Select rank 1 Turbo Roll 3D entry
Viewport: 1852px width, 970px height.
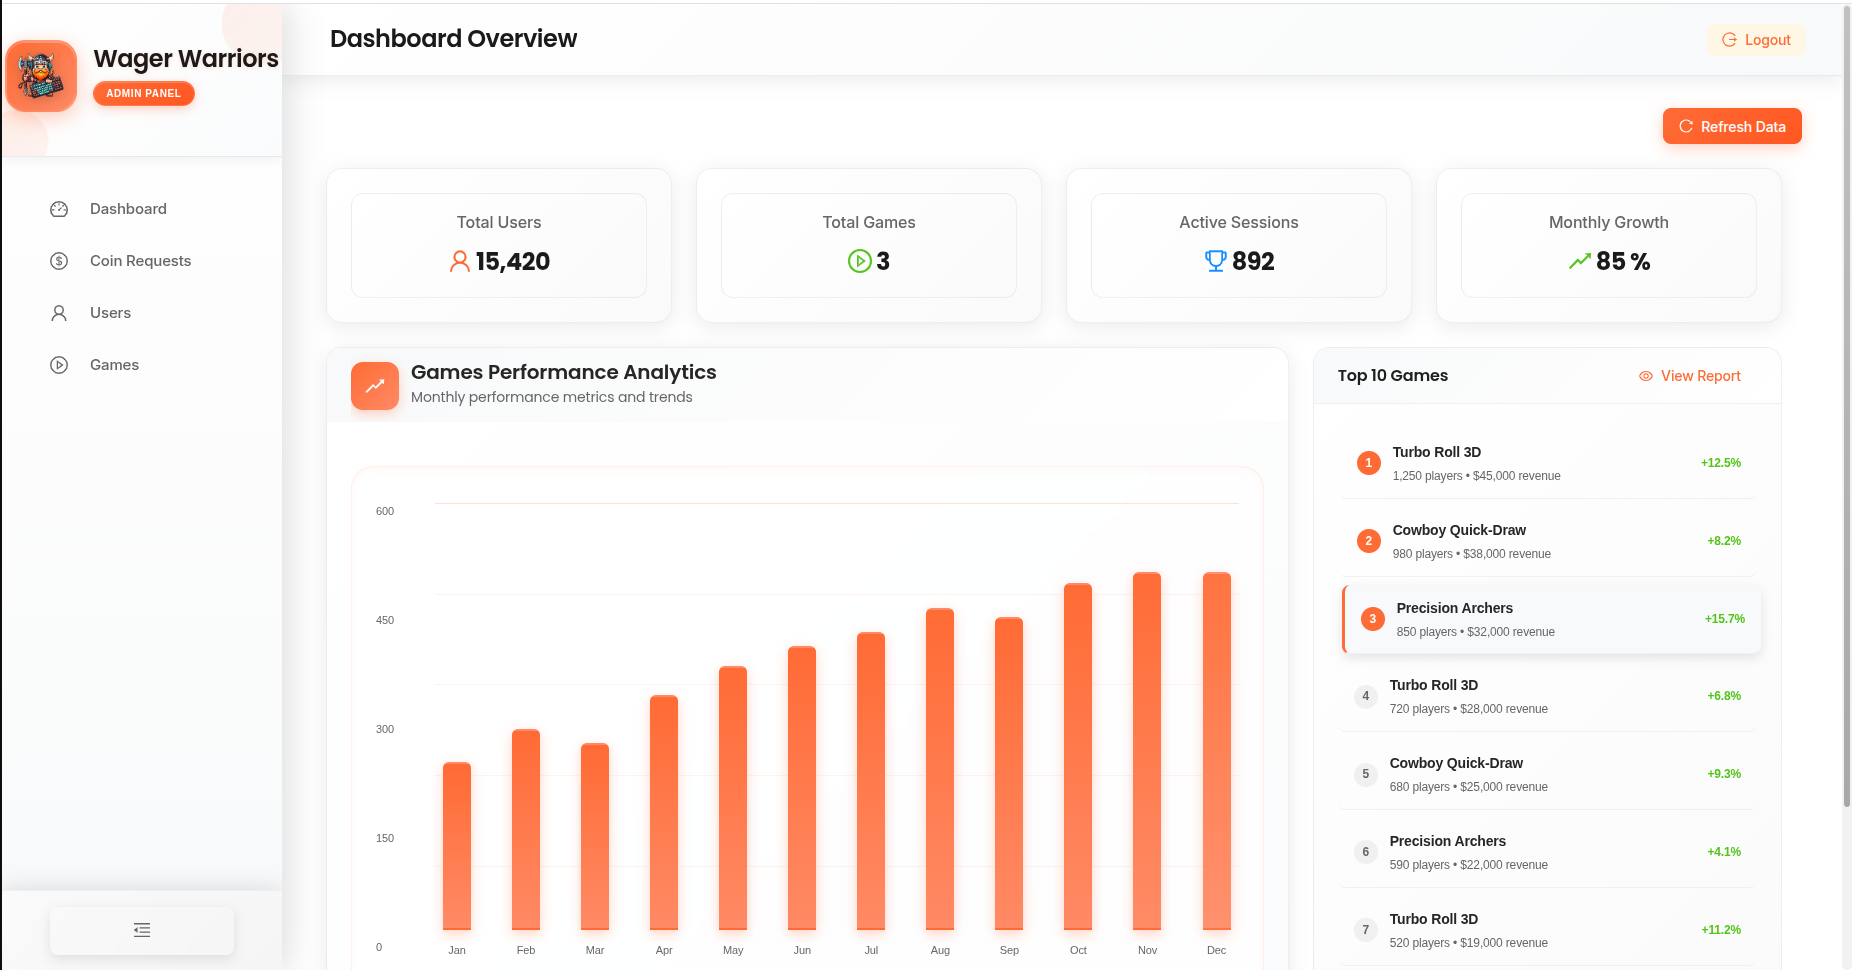tap(1548, 463)
